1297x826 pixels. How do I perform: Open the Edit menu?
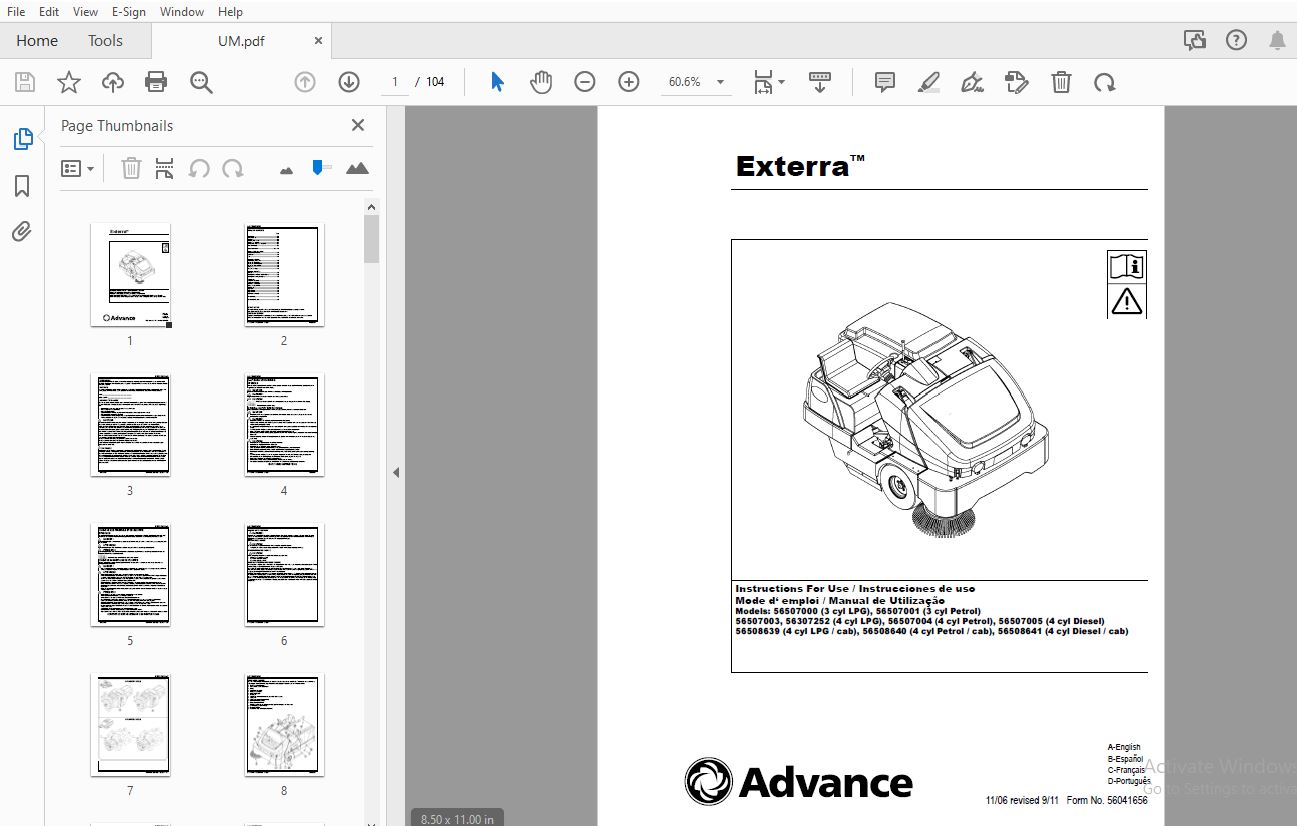(49, 11)
